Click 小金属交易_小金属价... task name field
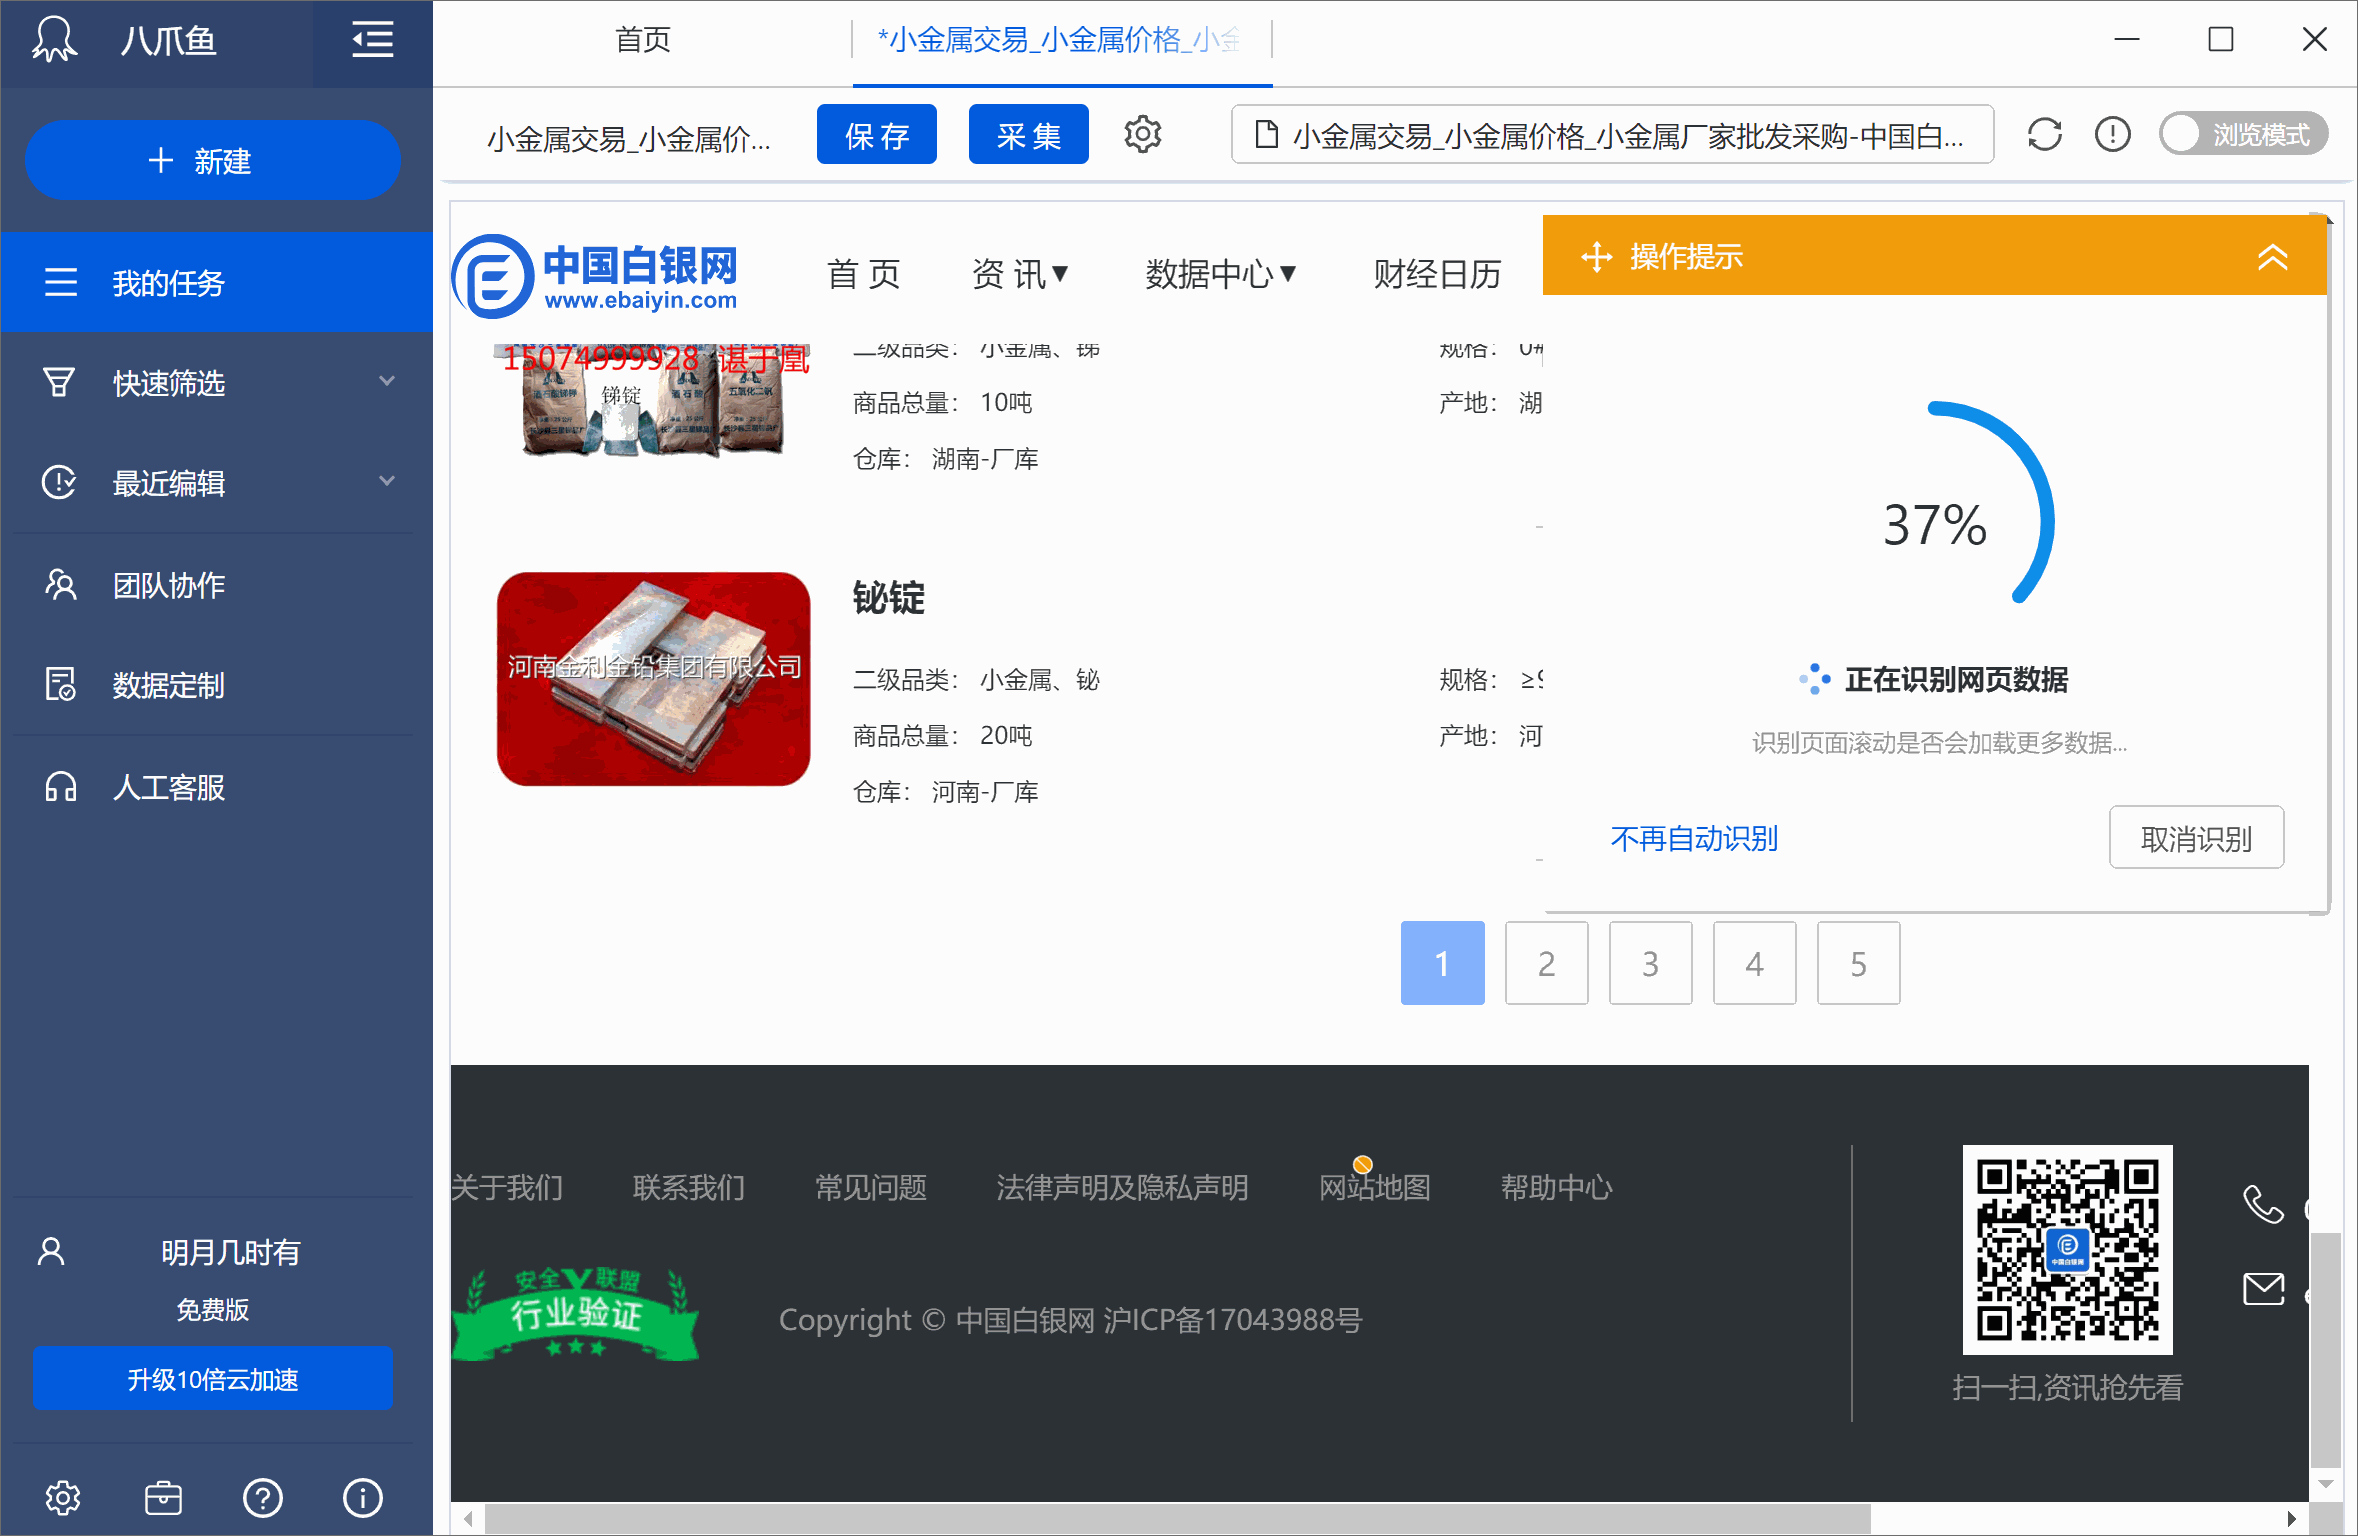Viewport: 2358px width, 1536px height. tap(629, 138)
